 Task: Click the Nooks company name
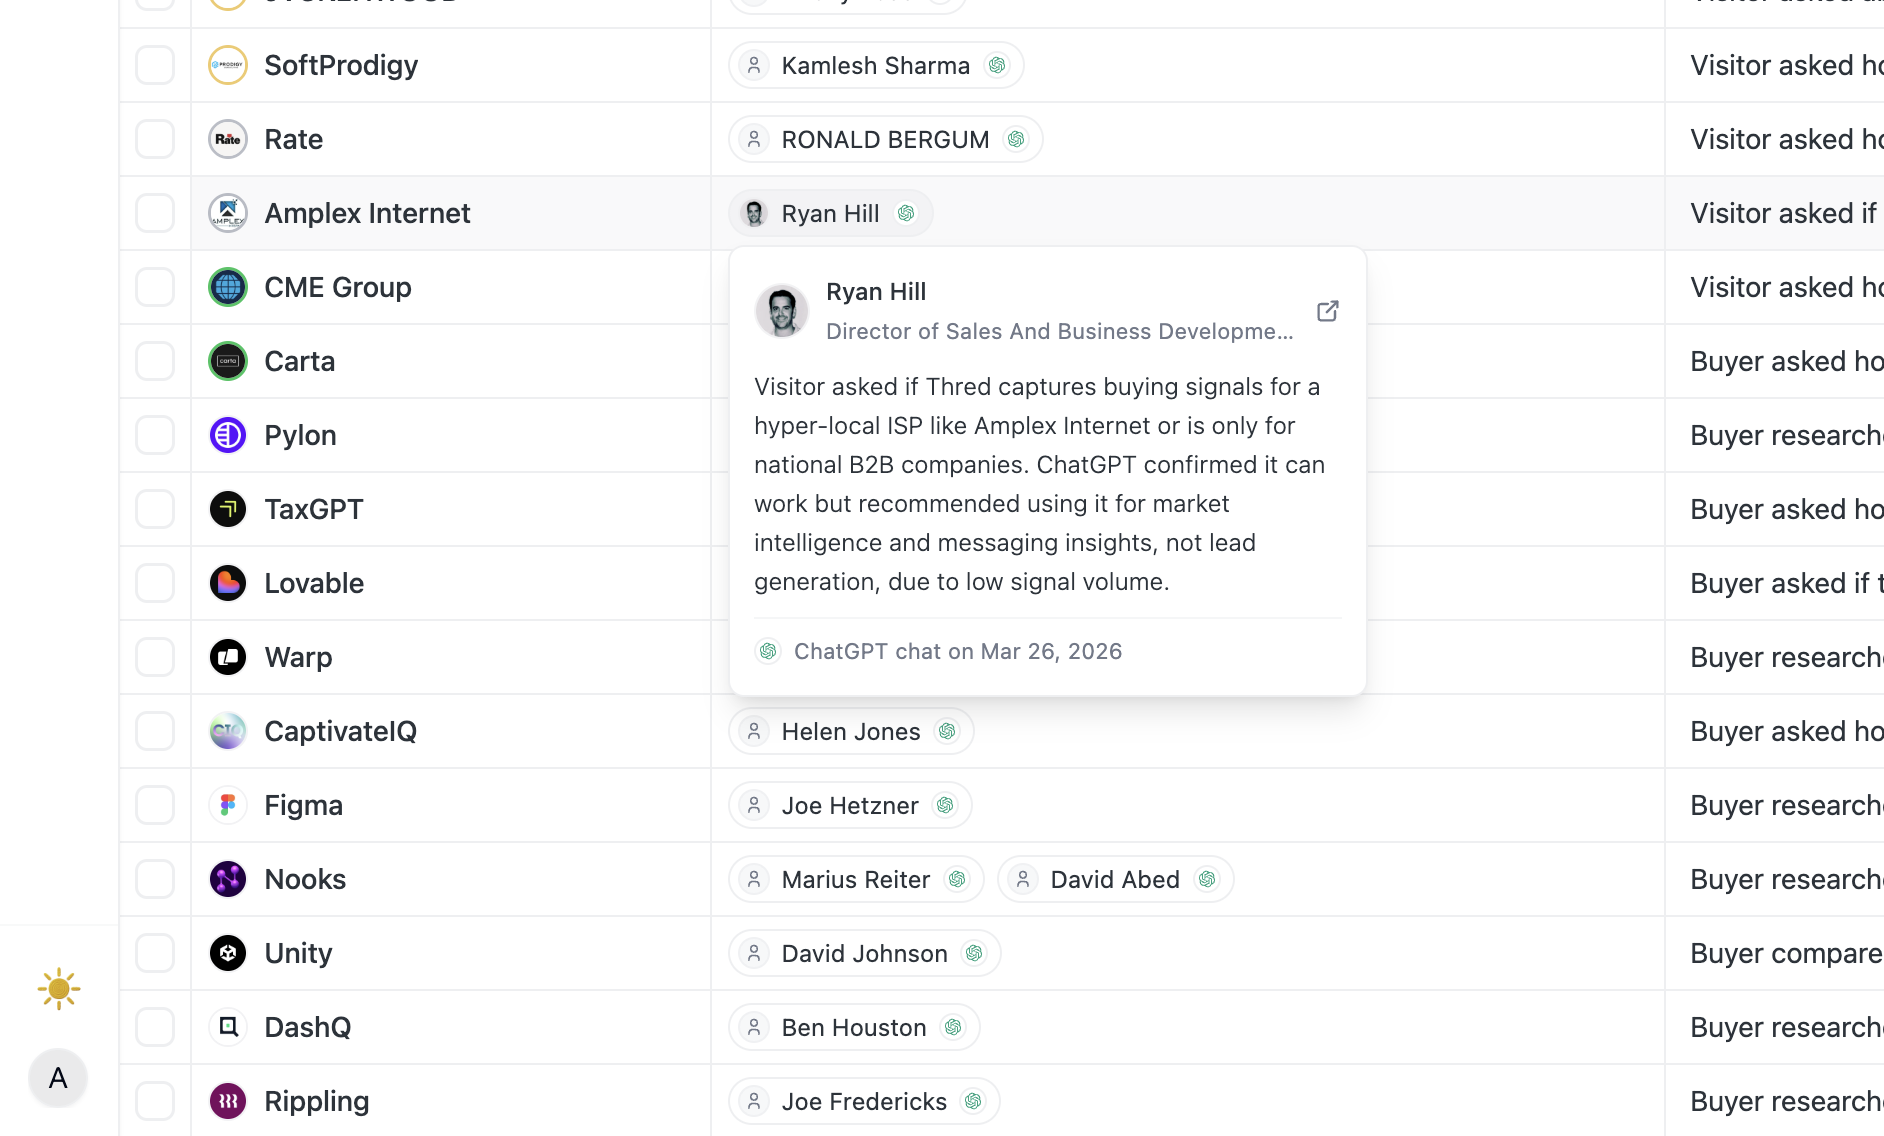(x=305, y=879)
